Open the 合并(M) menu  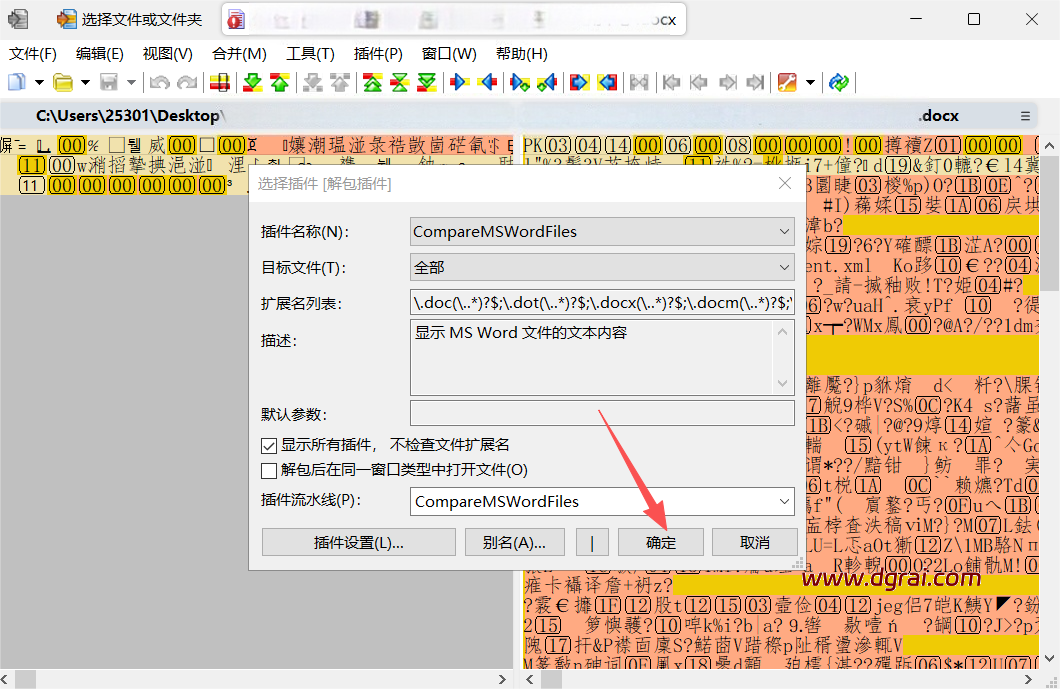(x=239, y=54)
